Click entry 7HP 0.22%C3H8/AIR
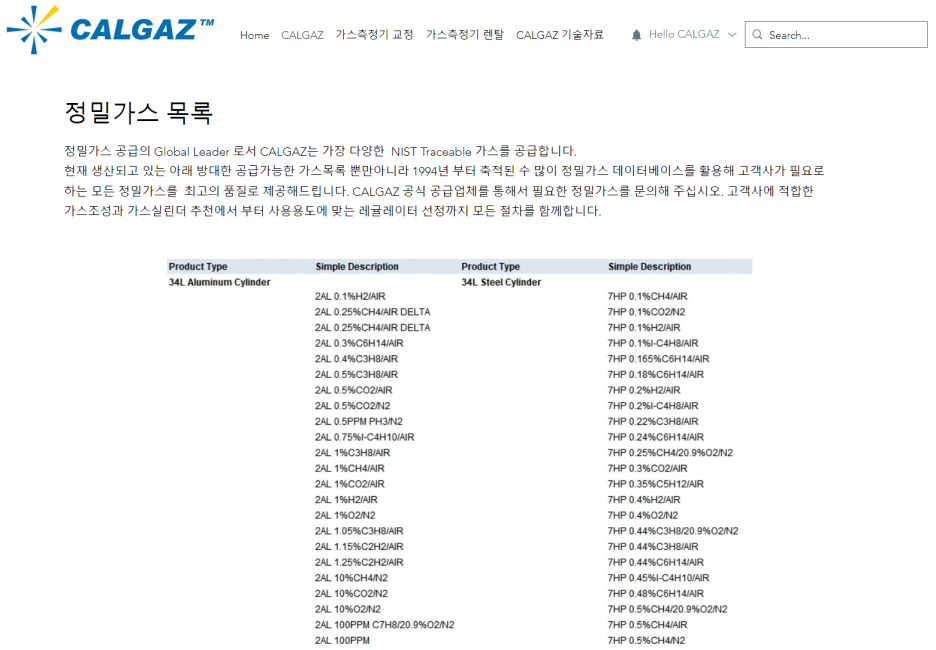Screen dimensions: 936x650 pyautogui.click(x=652, y=421)
